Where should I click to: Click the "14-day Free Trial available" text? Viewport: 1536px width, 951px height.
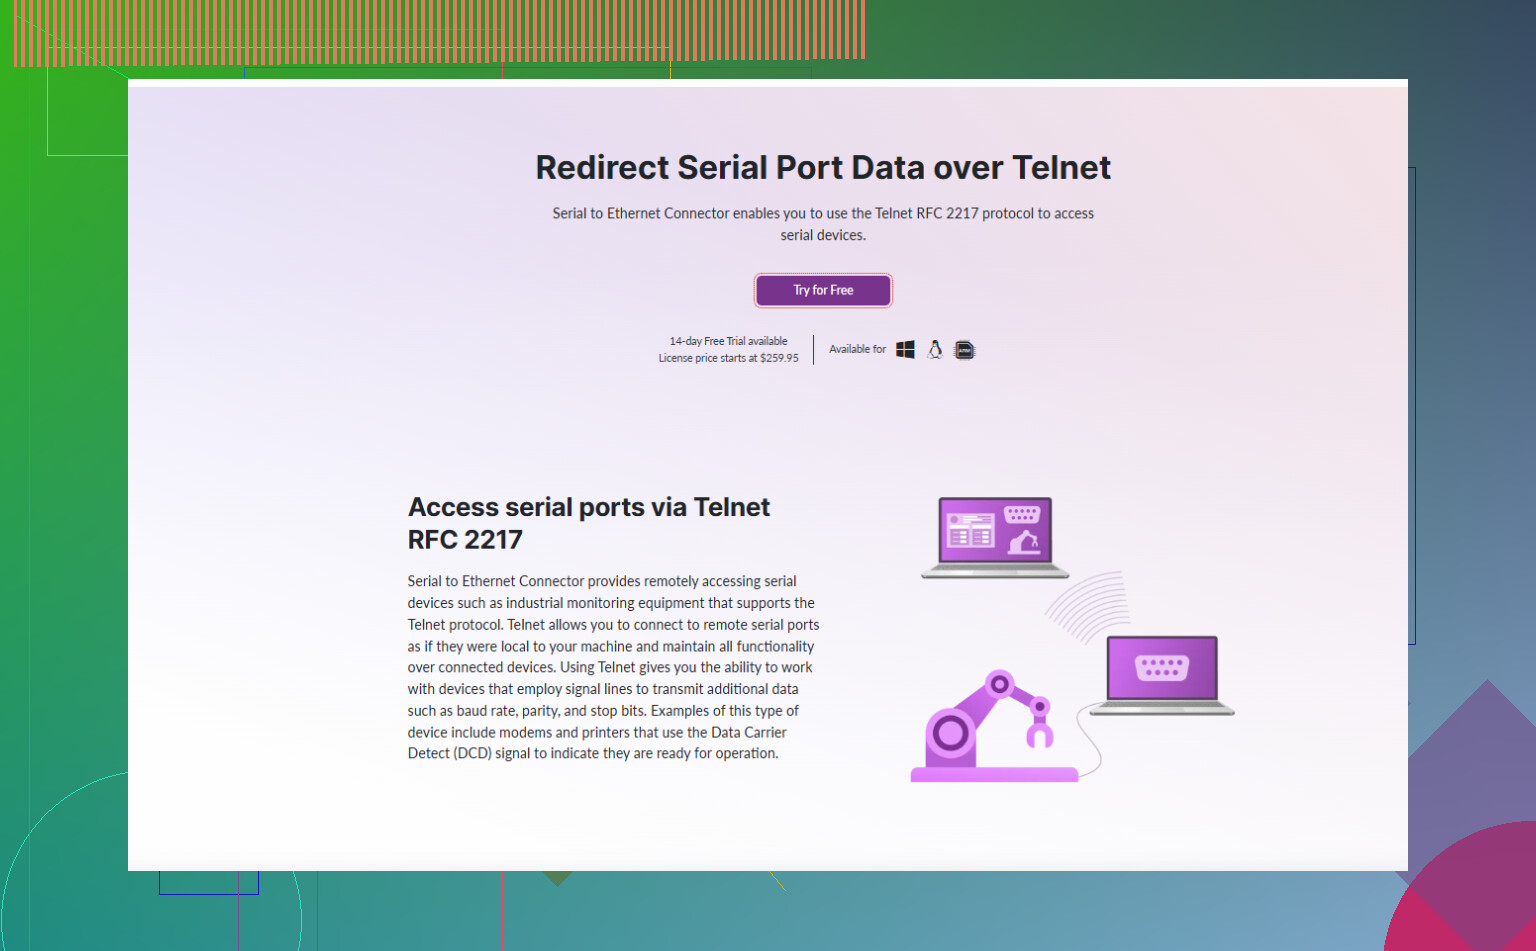point(728,341)
